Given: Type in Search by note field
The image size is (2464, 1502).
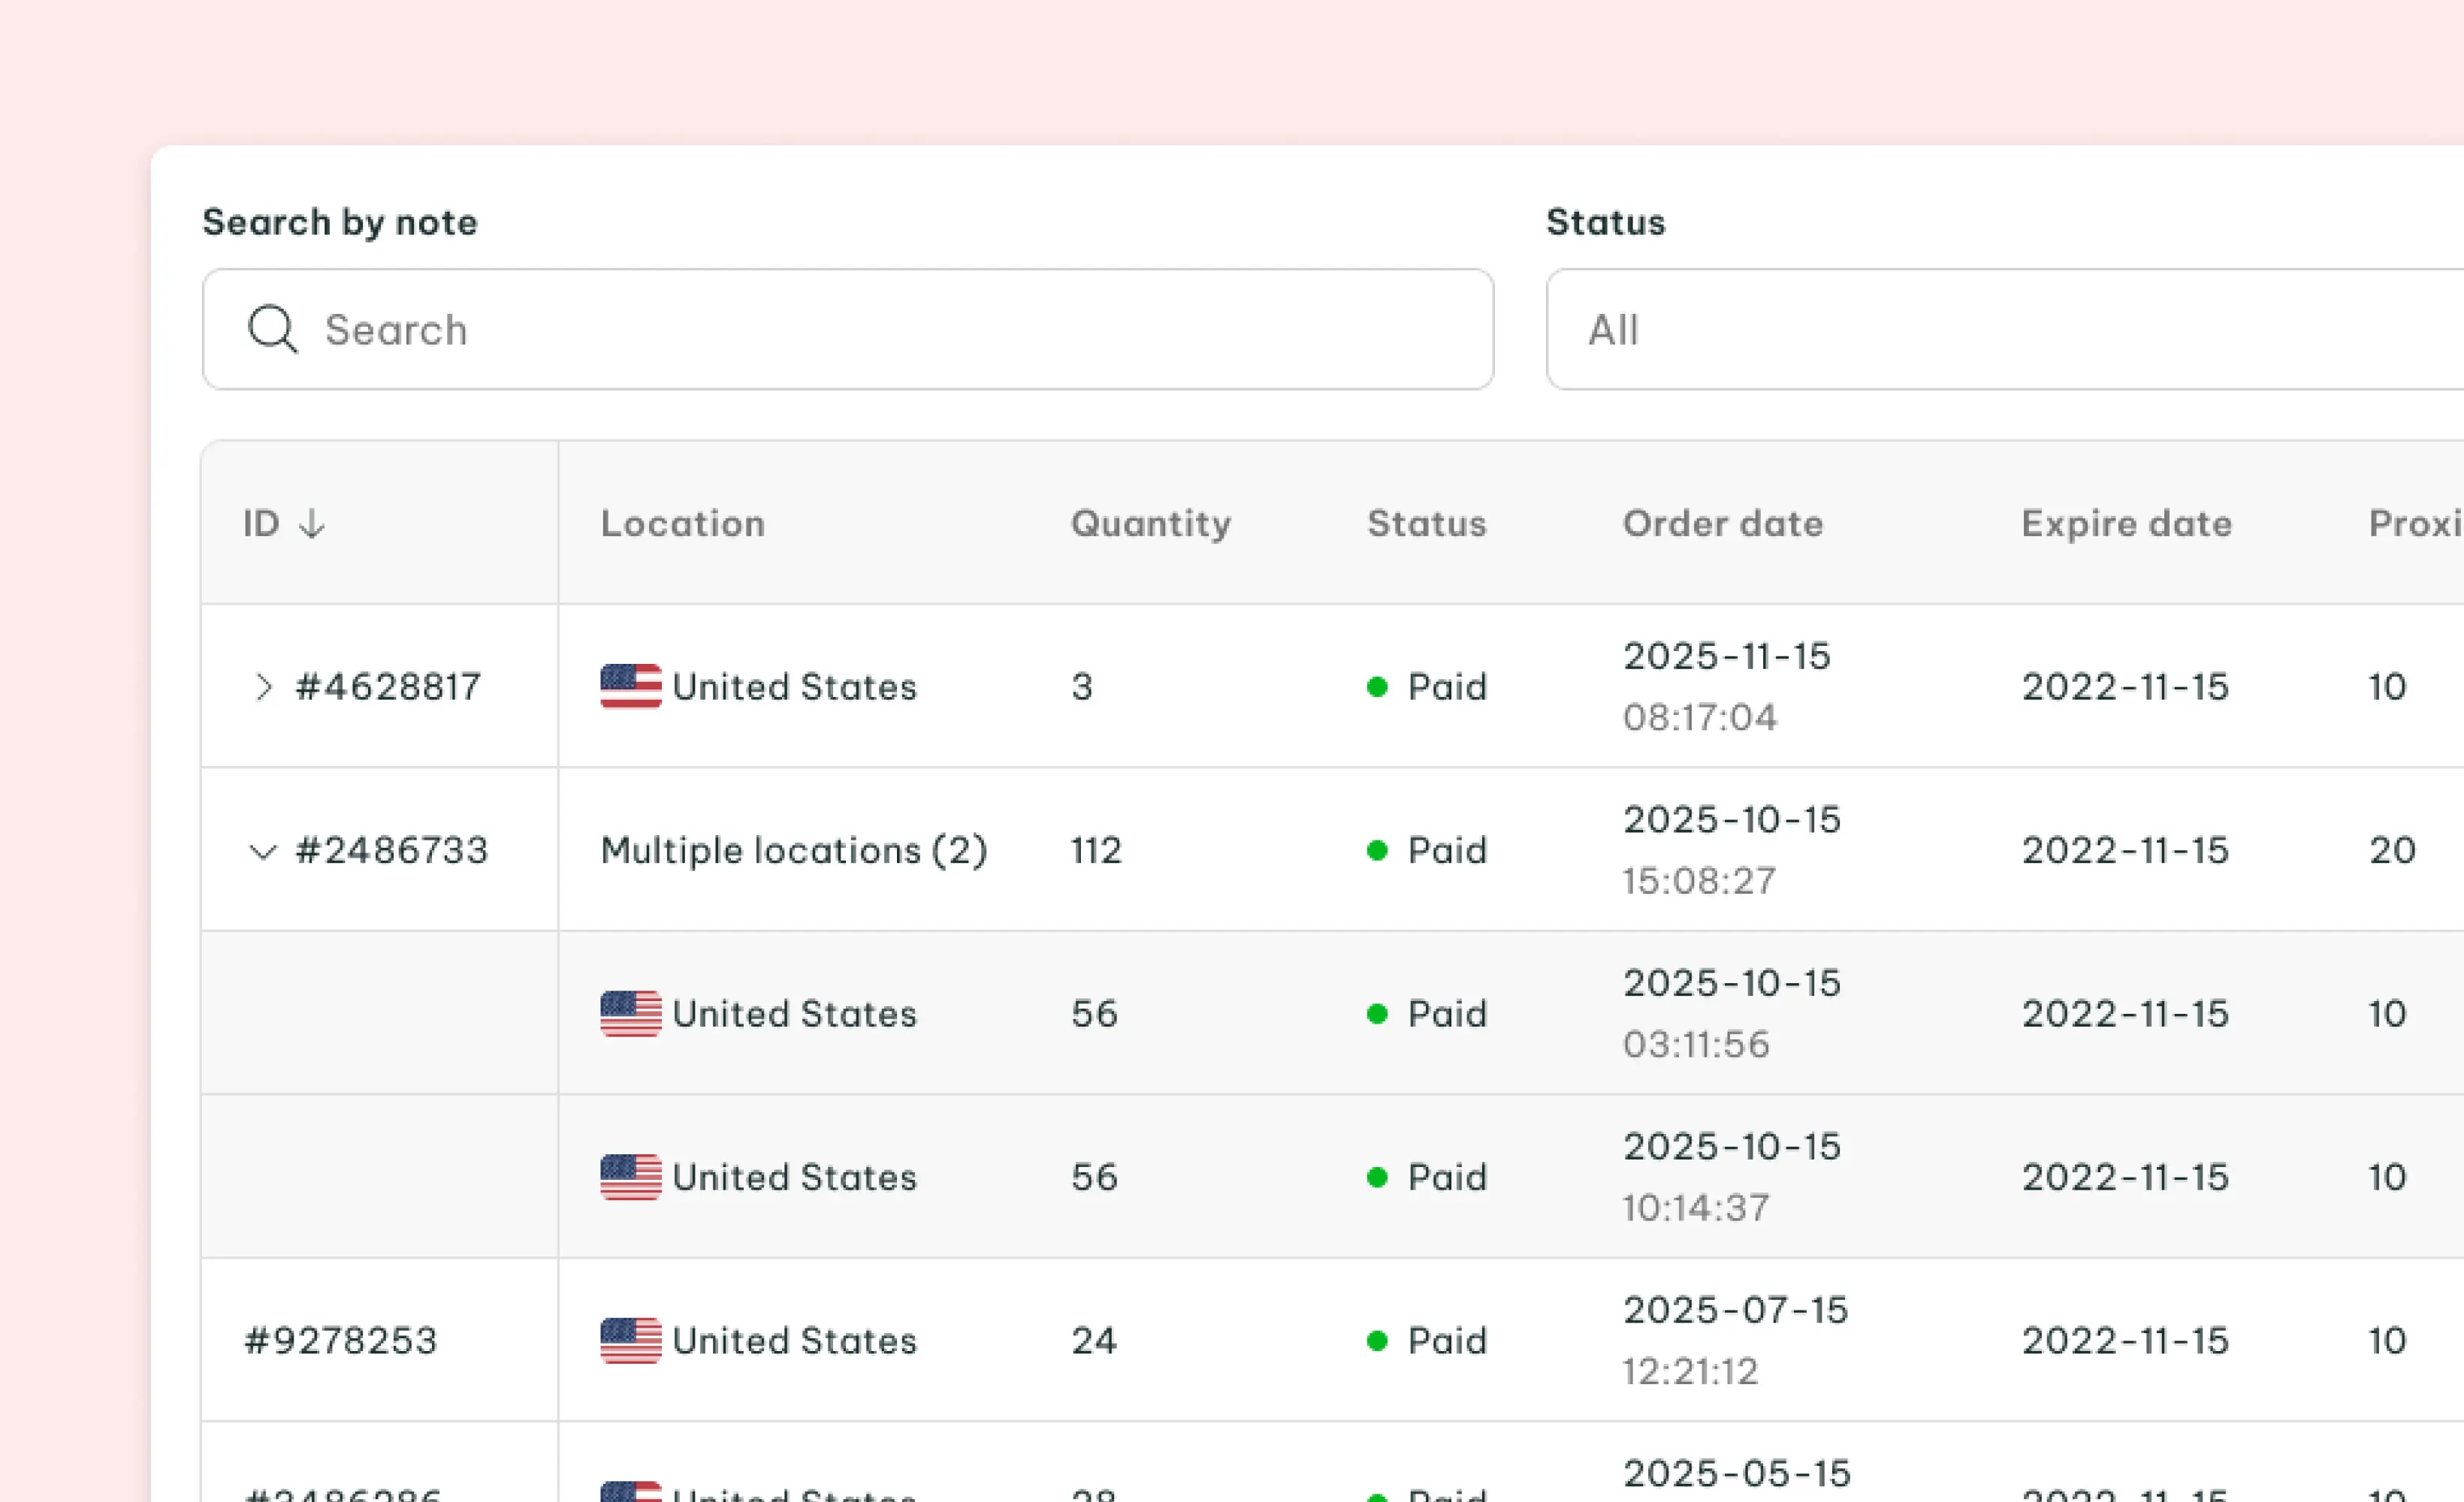Looking at the screenshot, I should coord(880,329).
